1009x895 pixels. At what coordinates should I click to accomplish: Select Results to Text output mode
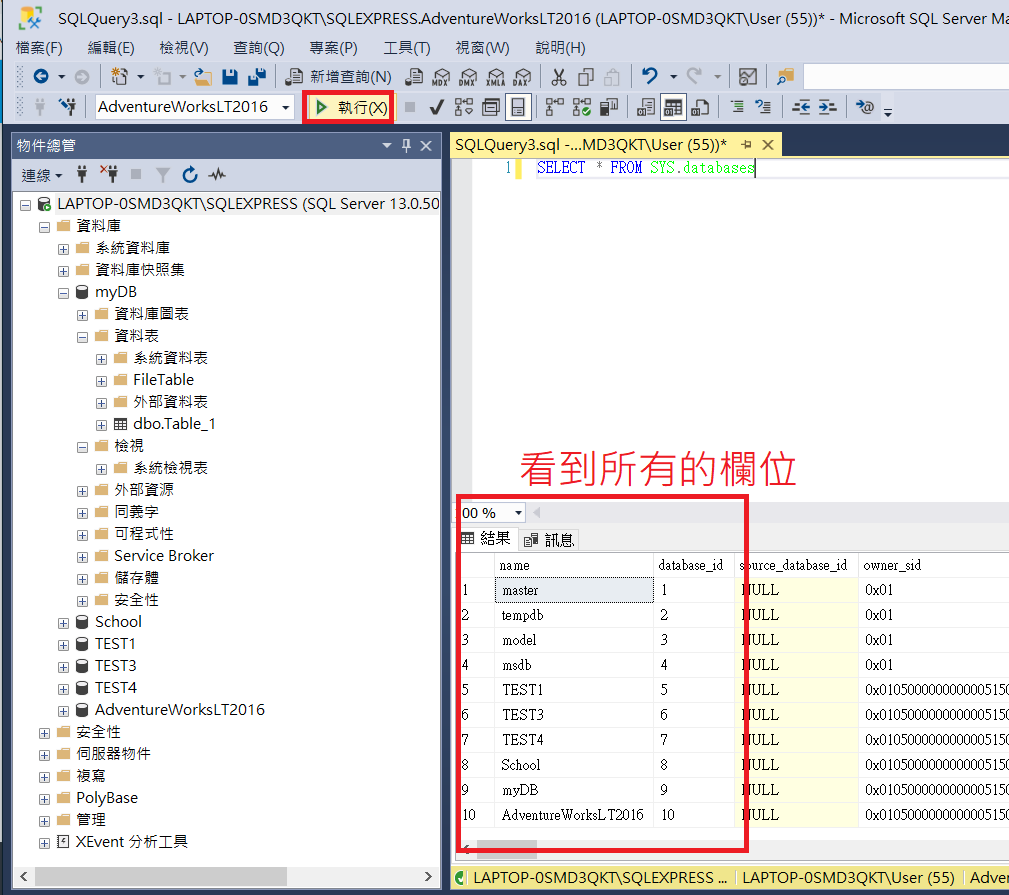(x=645, y=107)
